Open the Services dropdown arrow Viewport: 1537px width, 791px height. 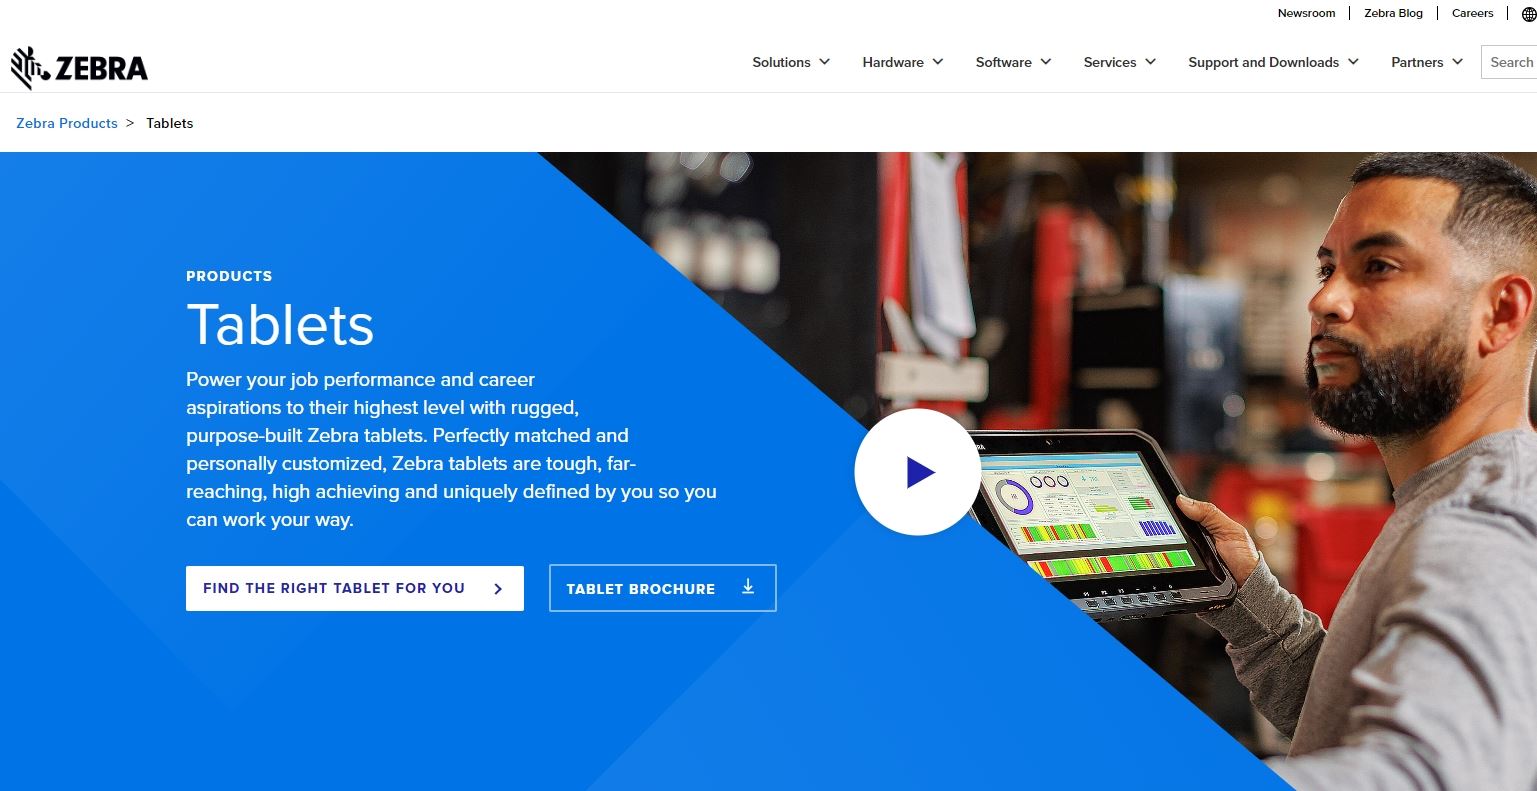point(1151,62)
